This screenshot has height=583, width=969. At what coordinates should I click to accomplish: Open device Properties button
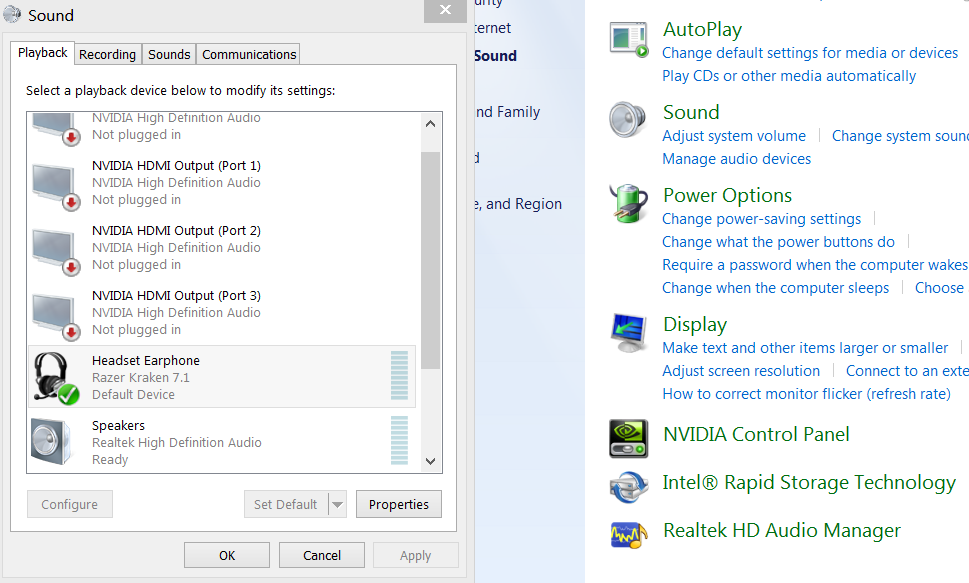point(399,504)
